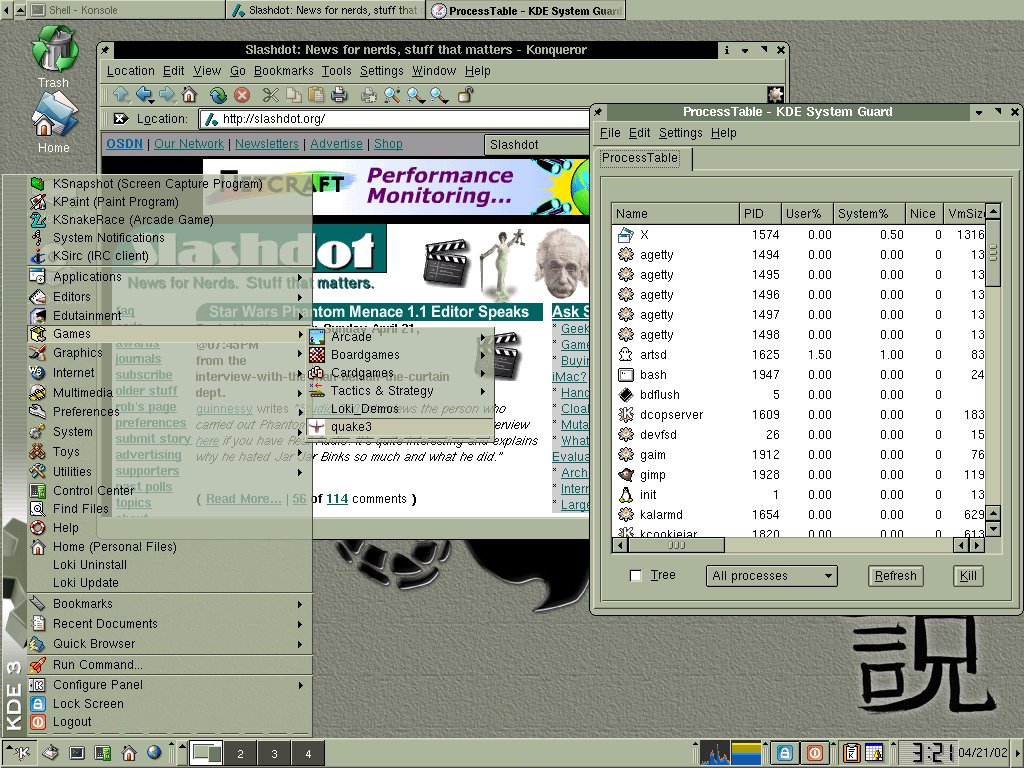Open the Settings menu in KDE System Guard
Image resolution: width=1024 pixels, height=768 pixels.
click(680, 133)
